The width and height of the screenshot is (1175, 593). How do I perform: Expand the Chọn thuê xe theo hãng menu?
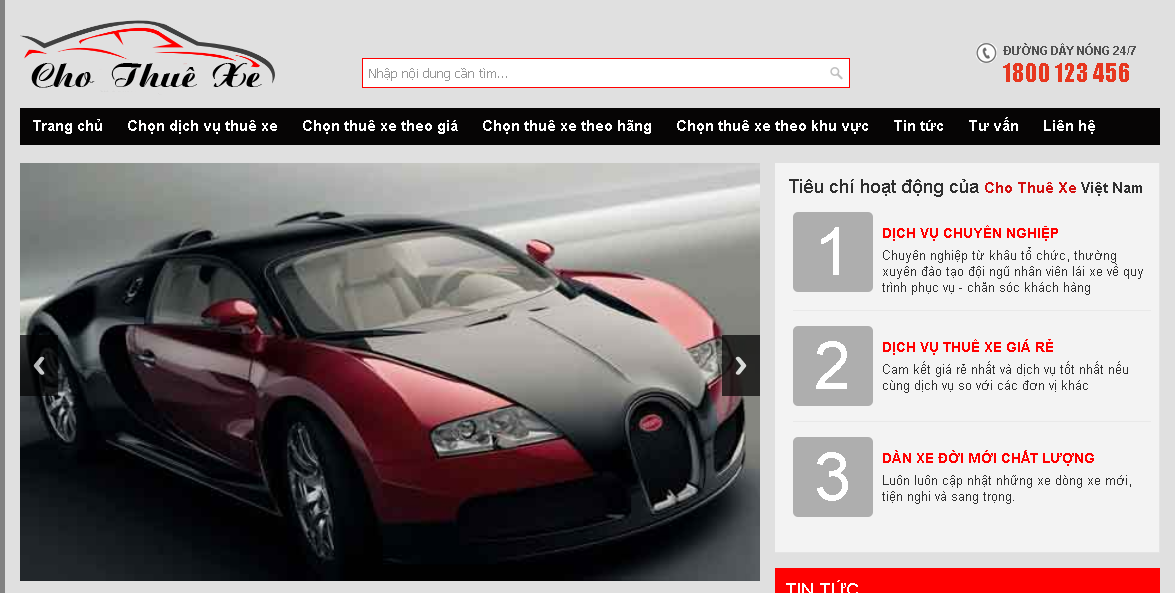point(566,126)
